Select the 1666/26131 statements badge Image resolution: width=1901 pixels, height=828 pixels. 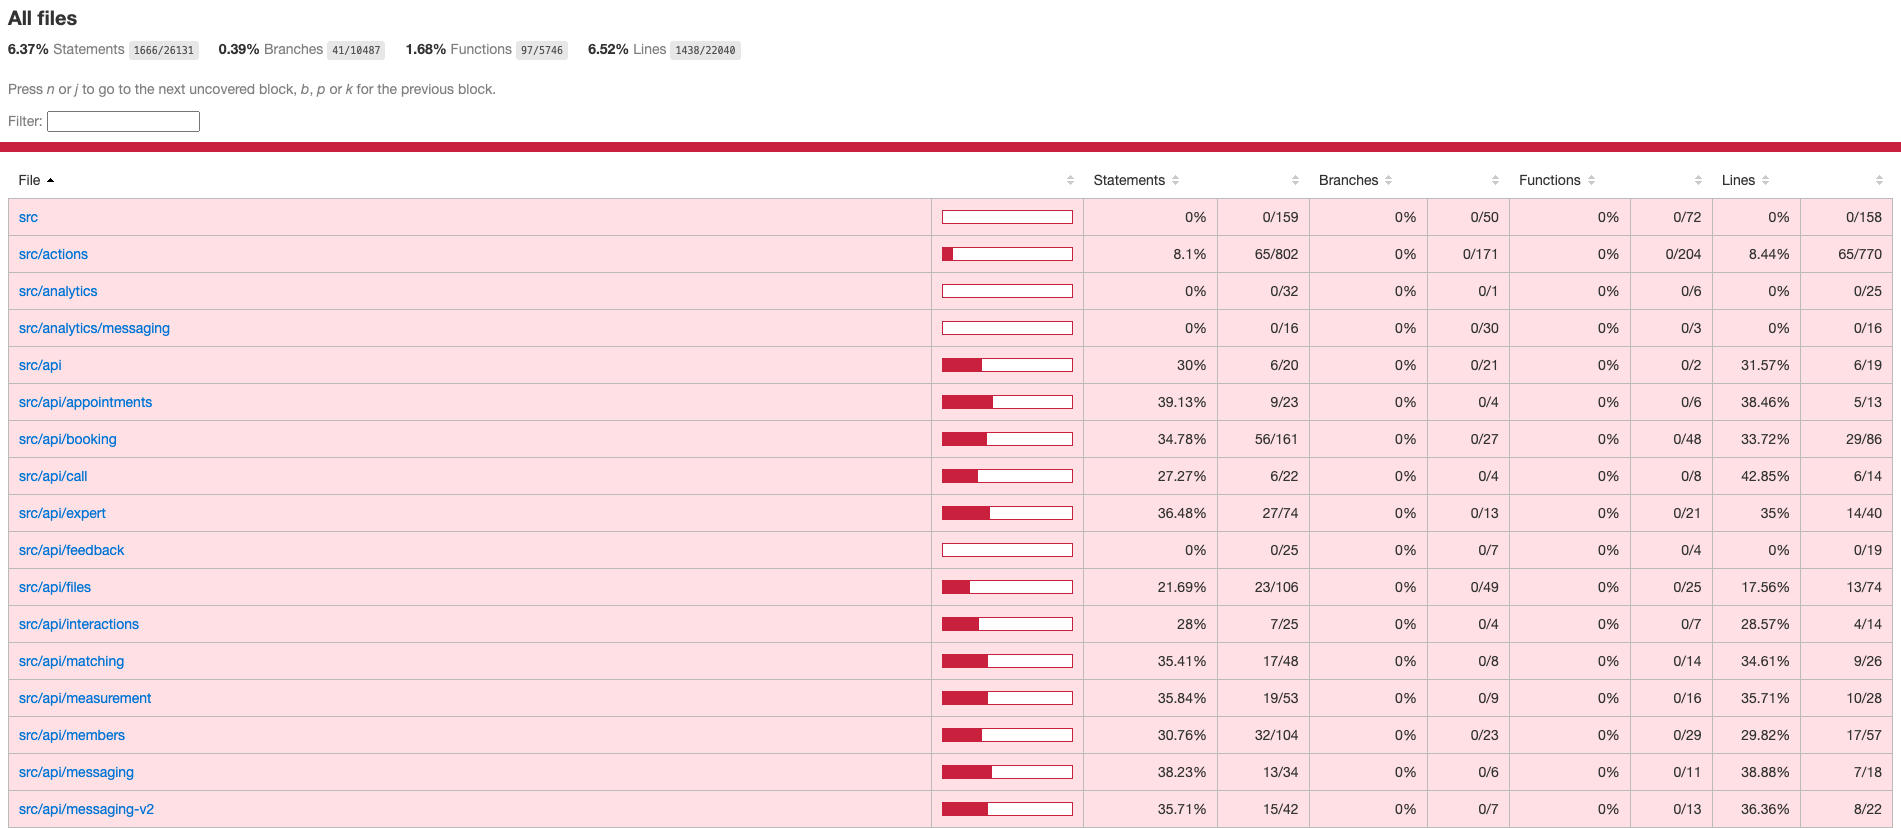tap(164, 50)
